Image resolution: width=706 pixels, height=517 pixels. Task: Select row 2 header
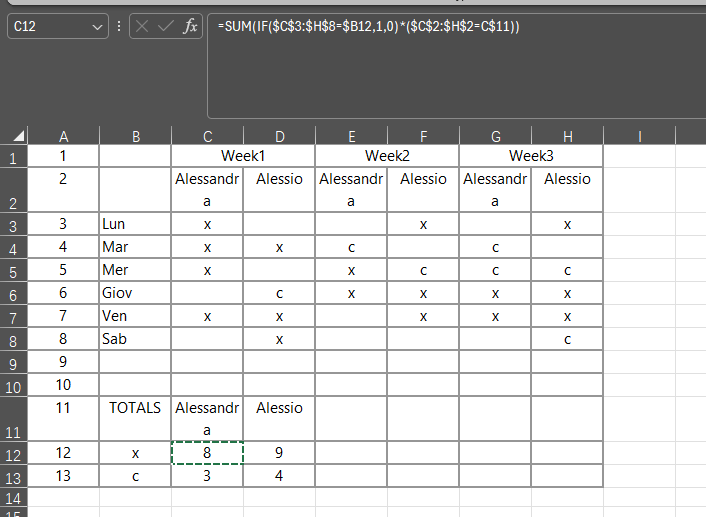tap(13, 190)
